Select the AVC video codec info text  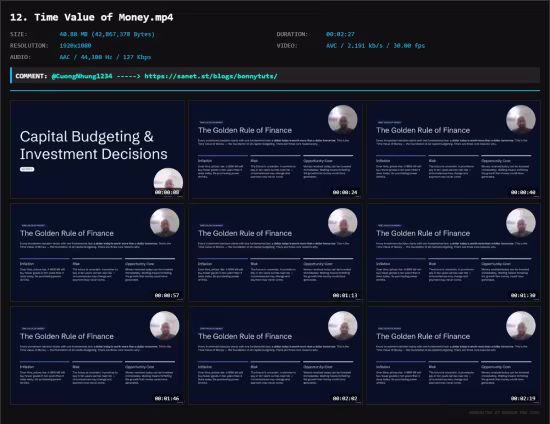pos(375,46)
